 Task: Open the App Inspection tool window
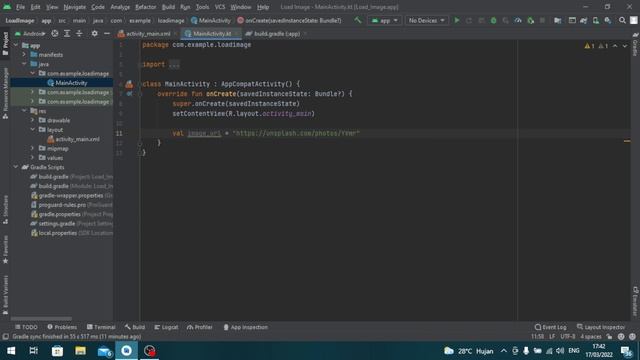(x=246, y=327)
